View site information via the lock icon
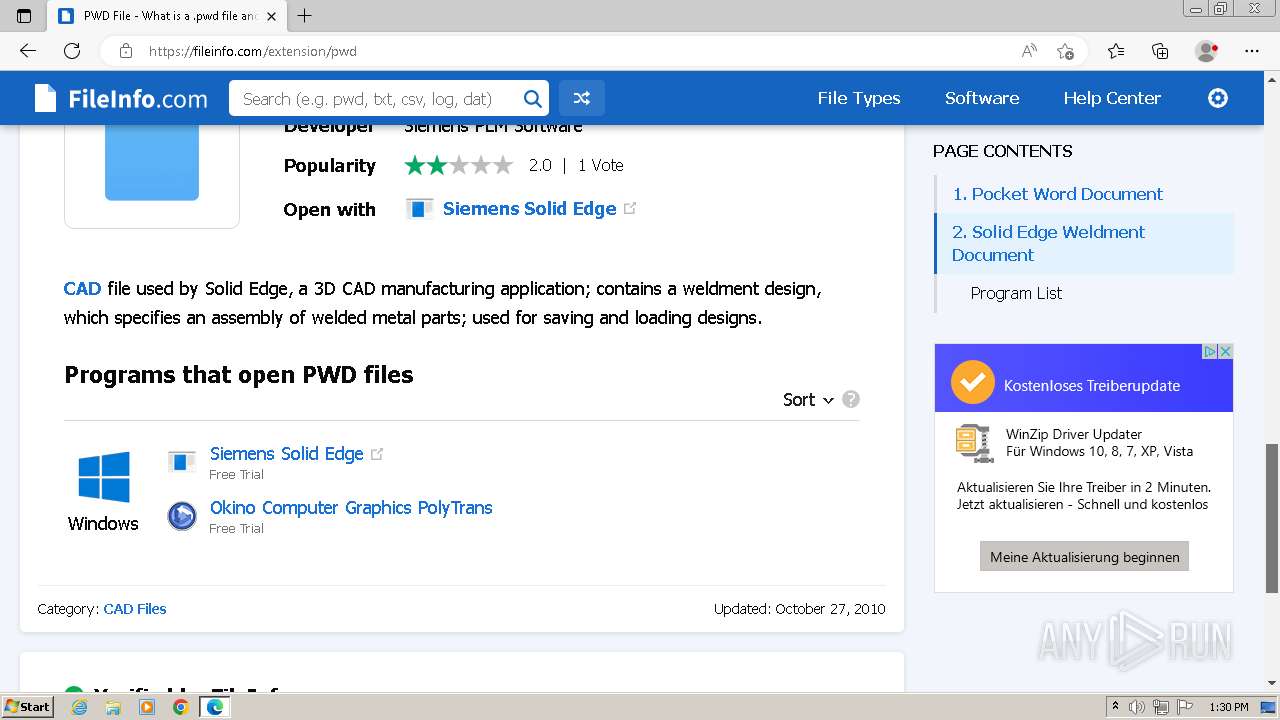The width and height of the screenshot is (1280, 720). click(125, 51)
